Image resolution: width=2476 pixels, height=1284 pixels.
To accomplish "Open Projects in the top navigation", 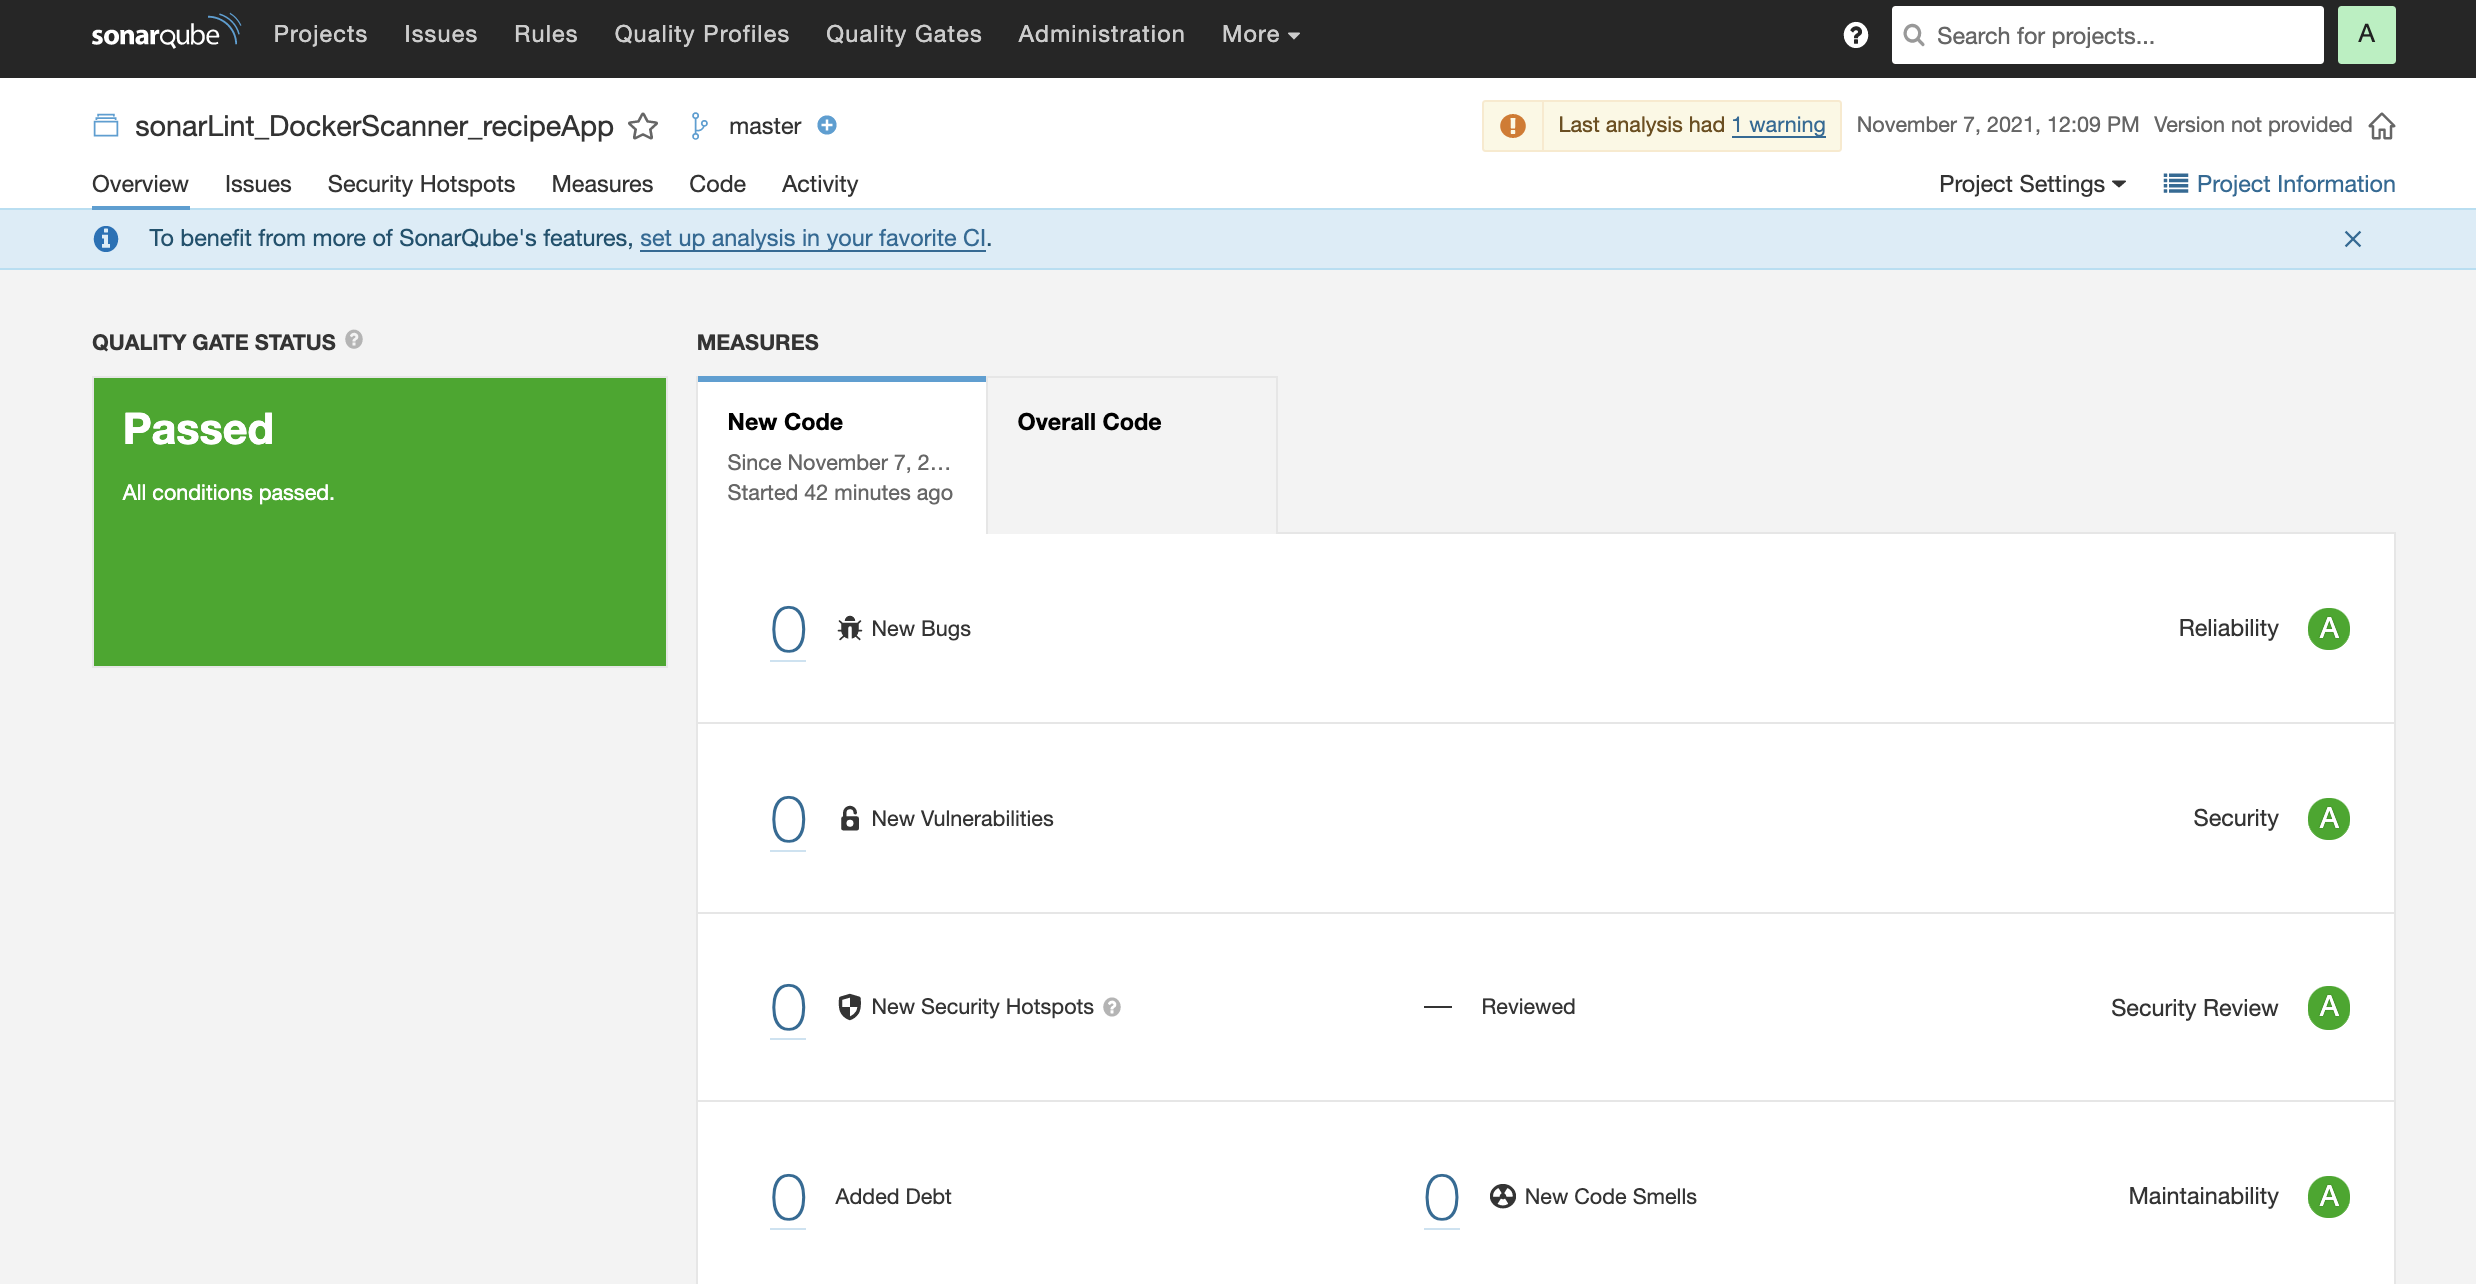I will click(x=320, y=34).
